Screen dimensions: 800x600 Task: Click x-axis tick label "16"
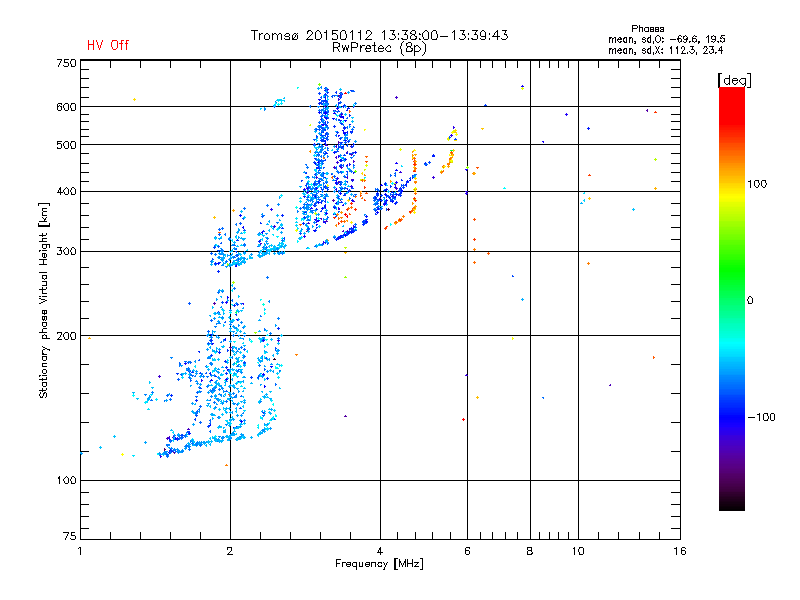(x=680, y=551)
